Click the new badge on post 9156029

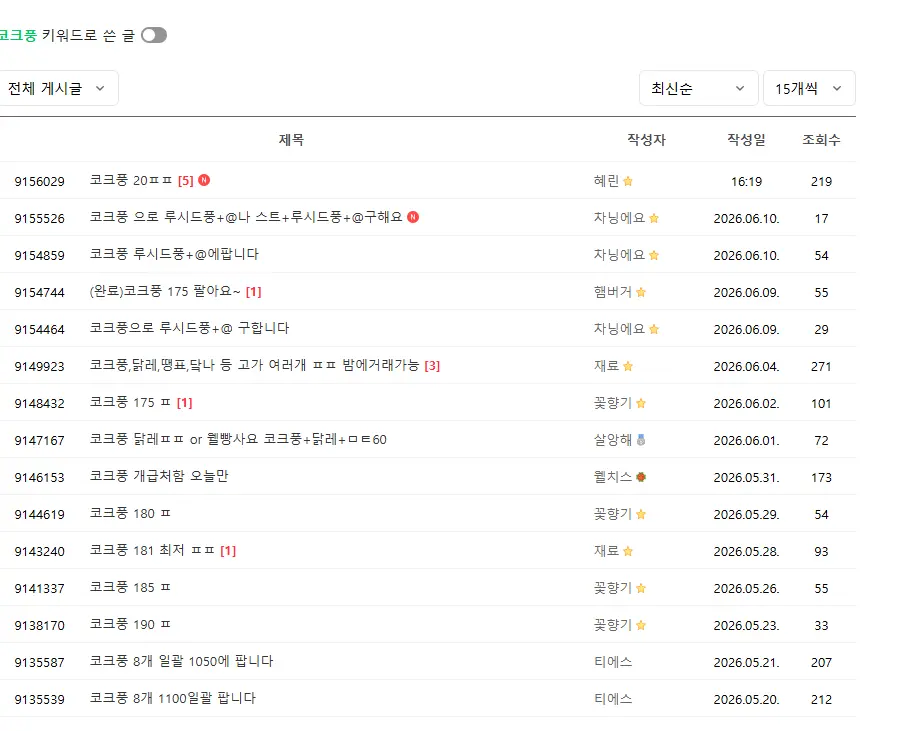click(x=204, y=180)
